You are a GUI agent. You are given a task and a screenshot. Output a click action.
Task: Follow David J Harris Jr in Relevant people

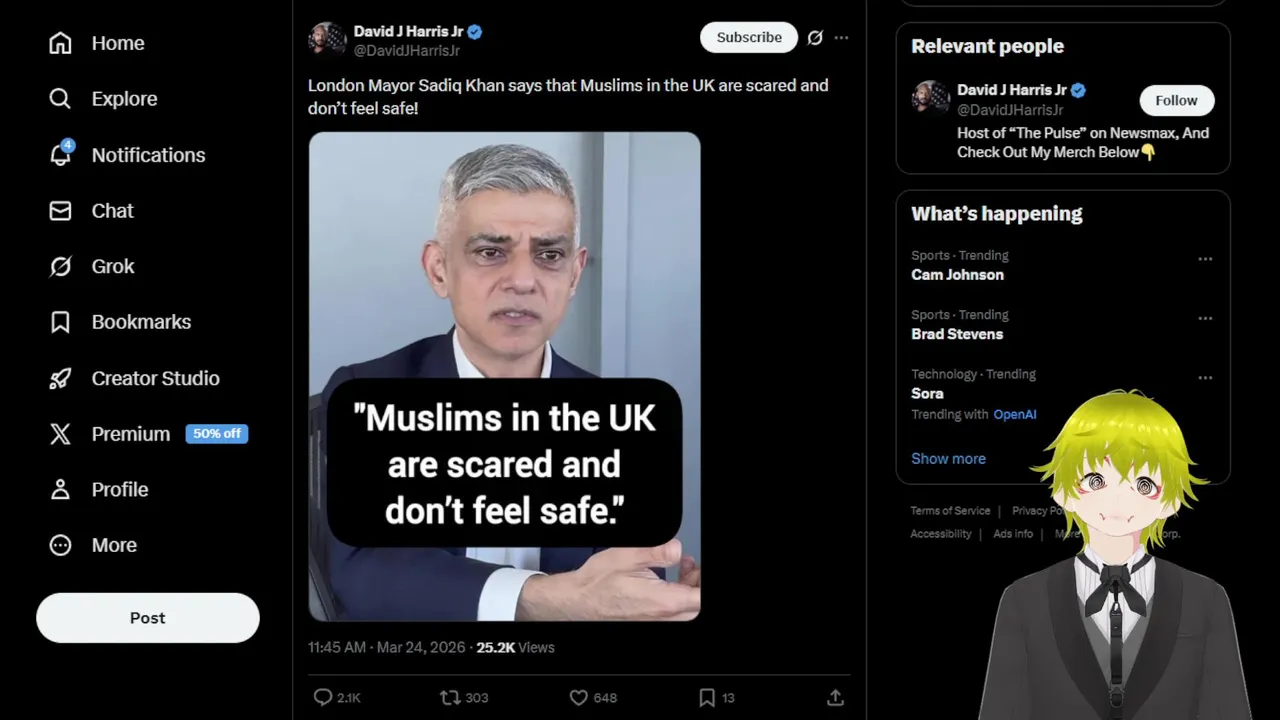pos(1176,100)
